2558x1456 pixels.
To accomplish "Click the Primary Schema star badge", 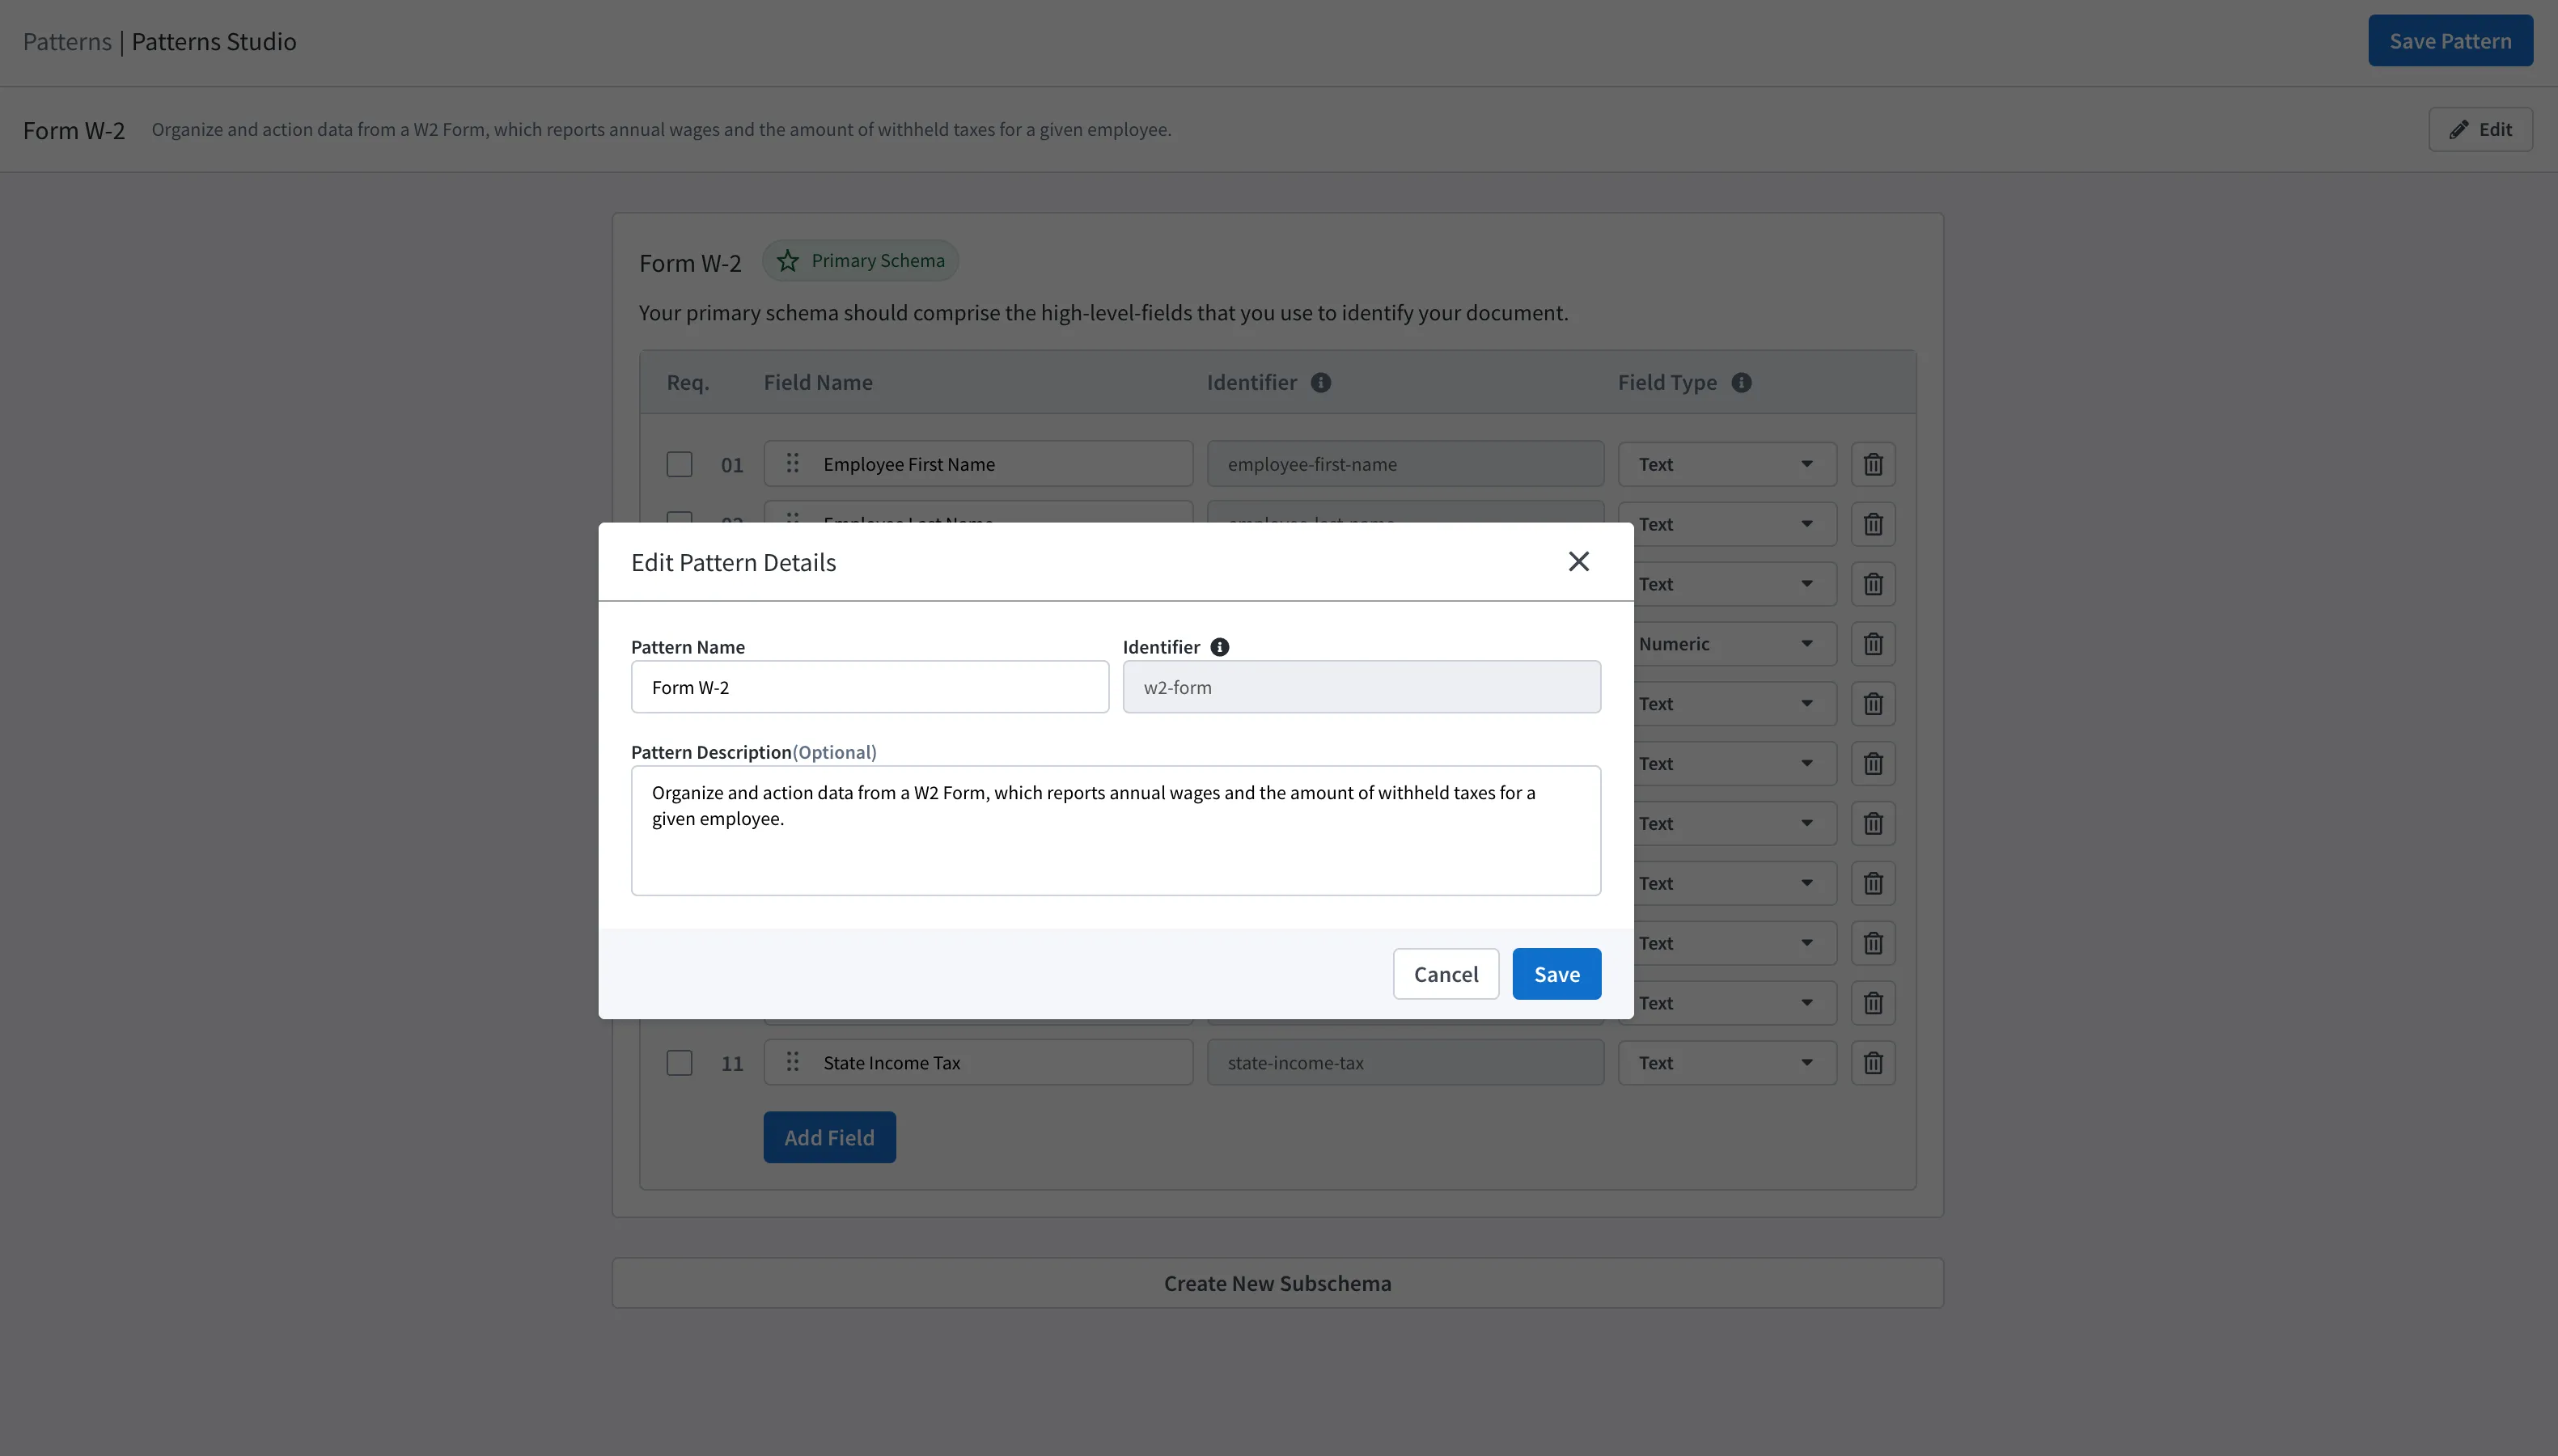I will pos(860,261).
